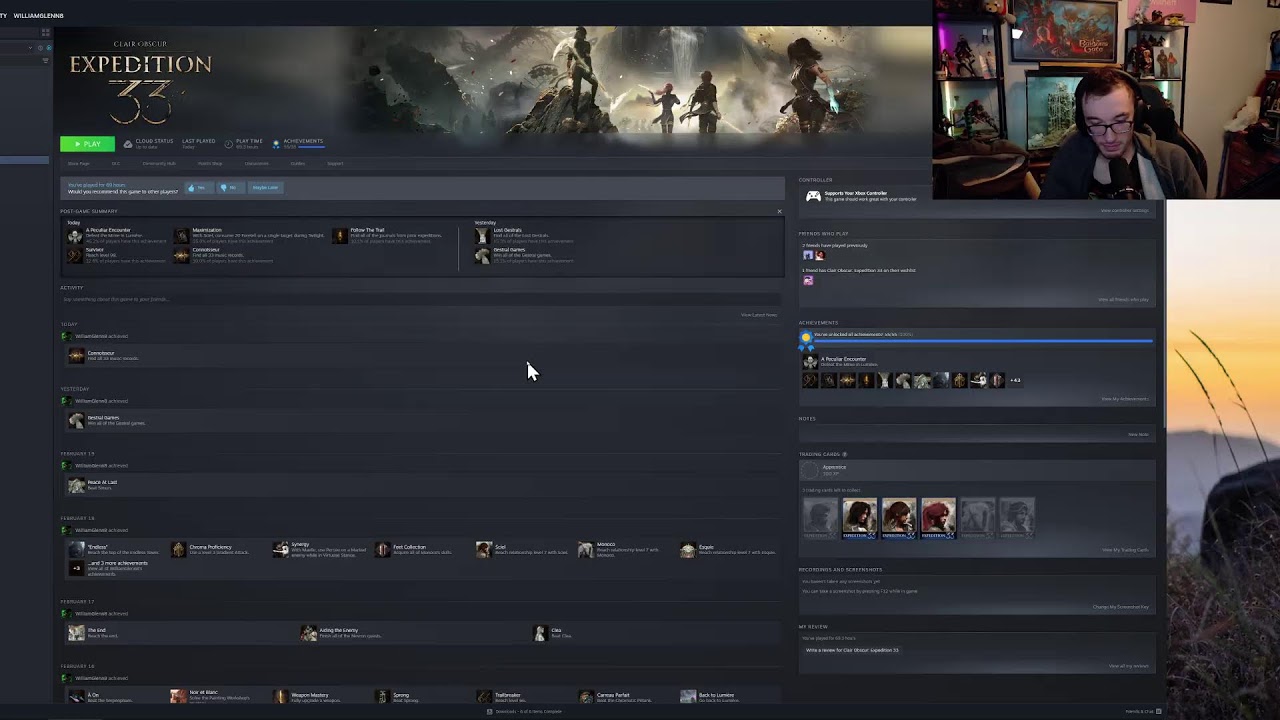Open View controller settings link
Image resolution: width=1280 pixels, height=720 pixels.
1125,211
